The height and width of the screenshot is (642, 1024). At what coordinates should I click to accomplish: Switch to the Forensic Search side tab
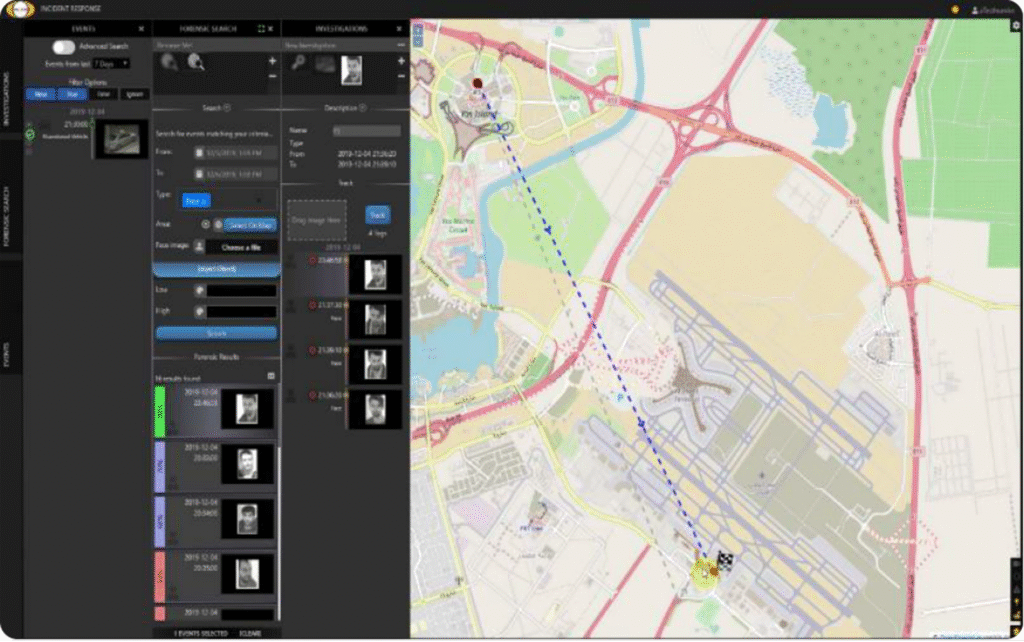coord(7,214)
